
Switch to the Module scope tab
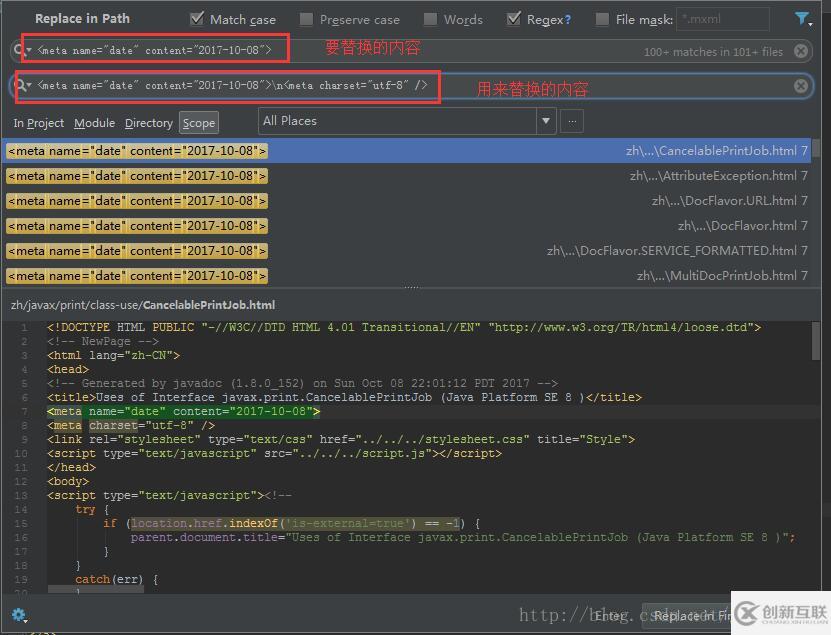pyautogui.click(x=94, y=123)
